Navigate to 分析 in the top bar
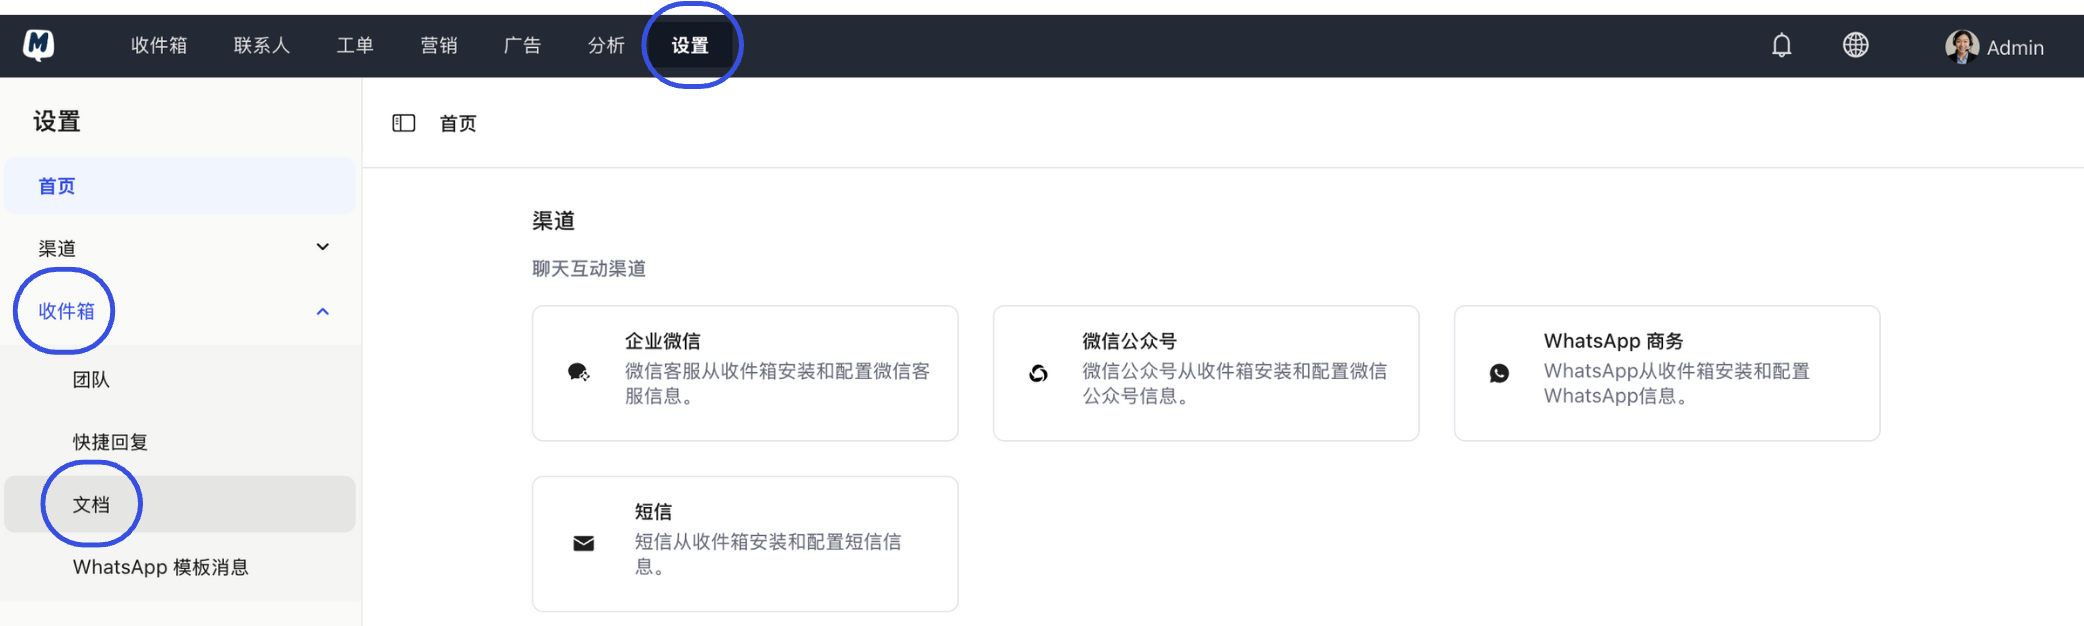This screenshot has width=2084, height=626. (x=606, y=45)
